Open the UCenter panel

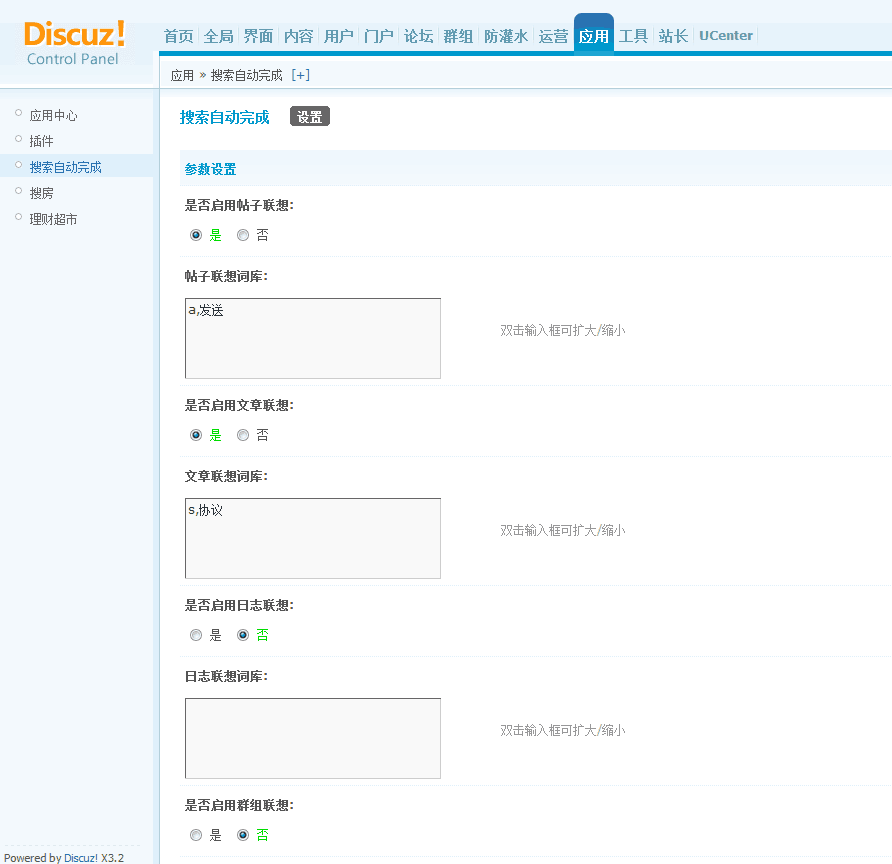[725, 35]
